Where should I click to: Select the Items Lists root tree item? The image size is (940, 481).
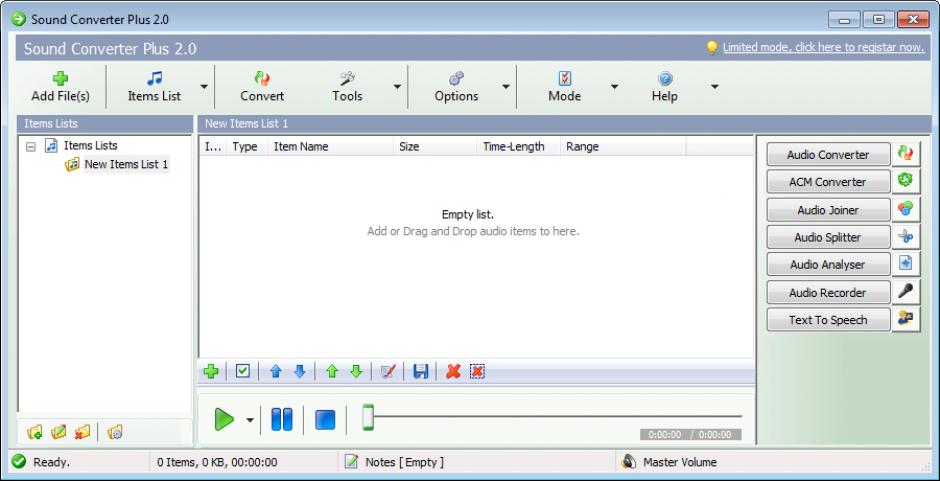[x=91, y=146]
